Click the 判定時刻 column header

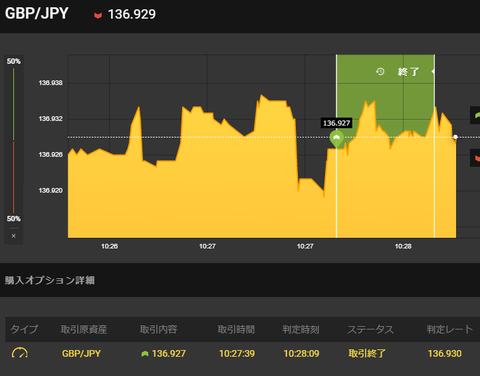pyautogui.click(x=301, y=329)
